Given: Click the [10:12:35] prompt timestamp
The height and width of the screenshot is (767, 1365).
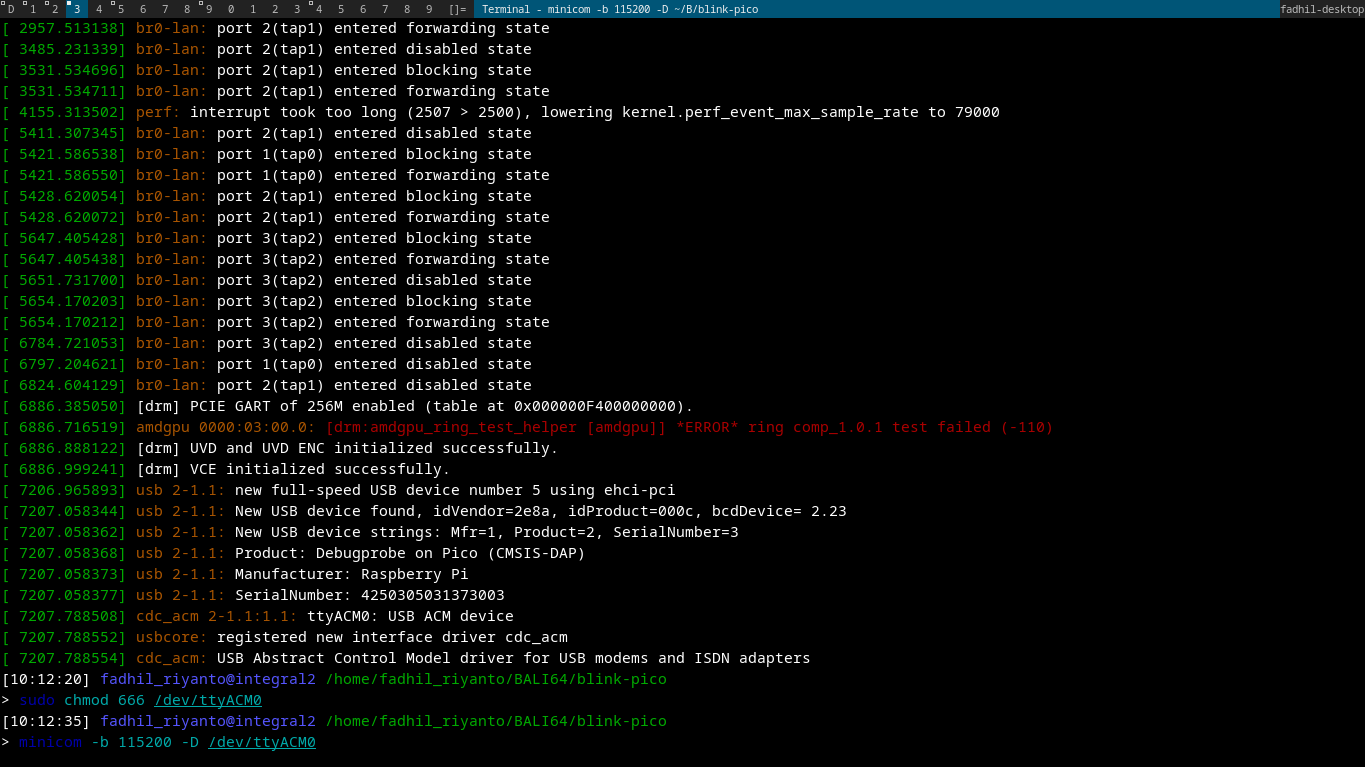Looking at the screenshot, I should point(46,721).
